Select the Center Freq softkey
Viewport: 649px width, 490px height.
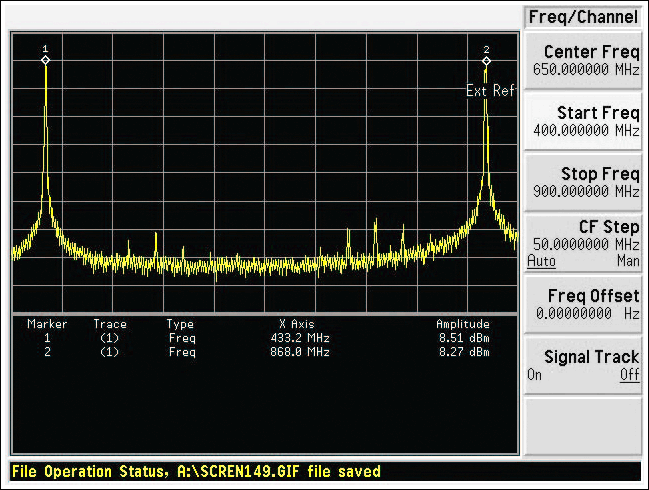(x=583, y=60)
